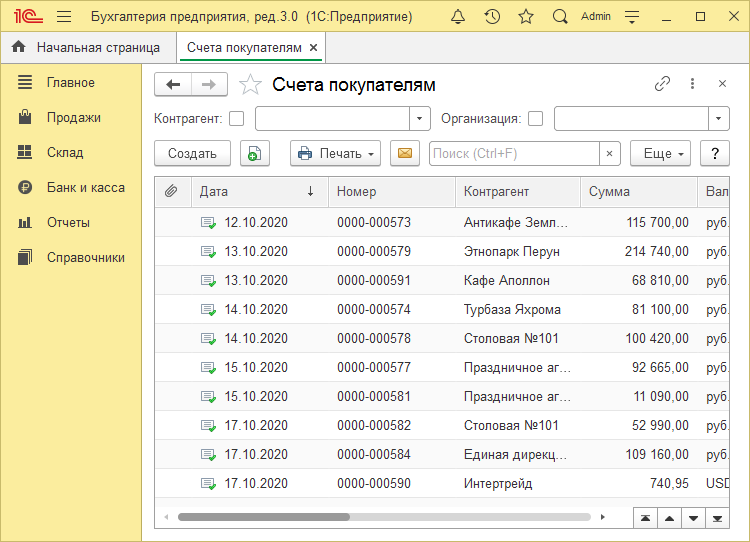Open the Главное section
This screenshot has height=542, width=750.
click(71, 82)
